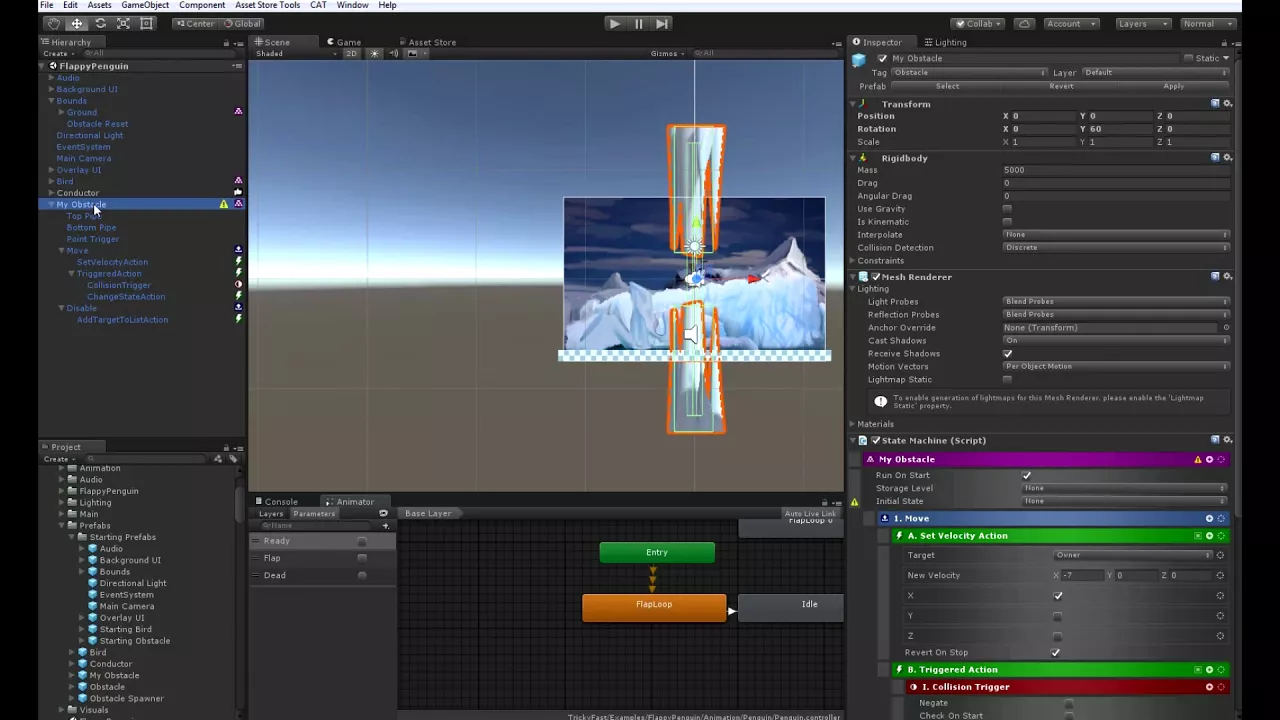This screenshot has width=1280, height=720.
Task: Click Prefab Apply button
Action: 1173,86
